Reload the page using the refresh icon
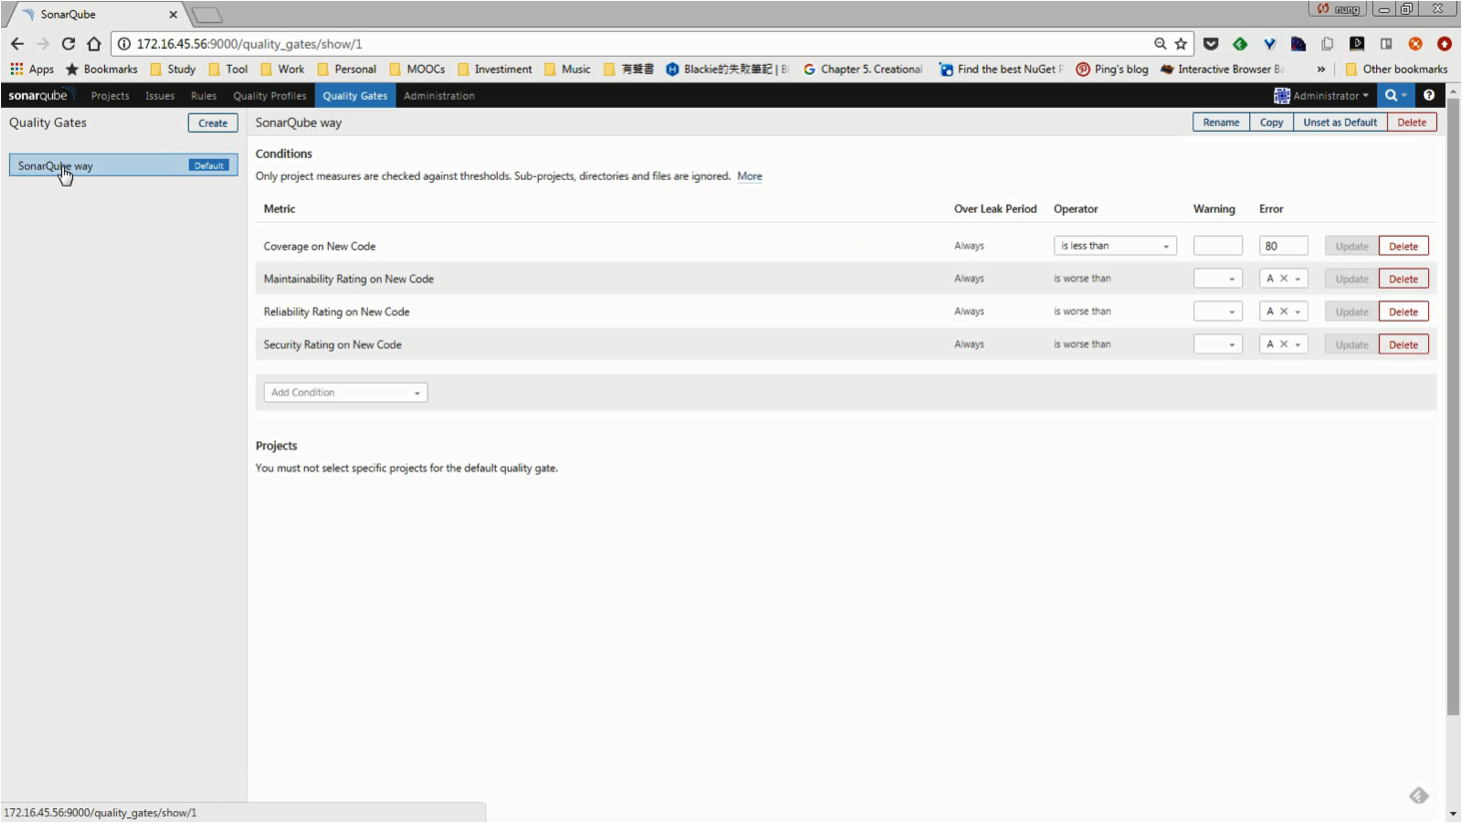This screenshot has width=1462, height=823. [x=68, y=44]
